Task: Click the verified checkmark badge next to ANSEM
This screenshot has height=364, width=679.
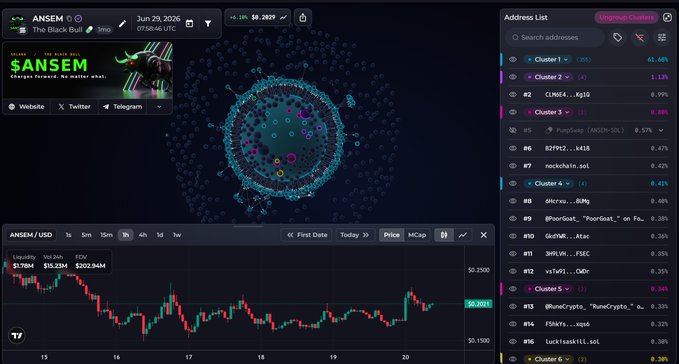Action: 78,19
